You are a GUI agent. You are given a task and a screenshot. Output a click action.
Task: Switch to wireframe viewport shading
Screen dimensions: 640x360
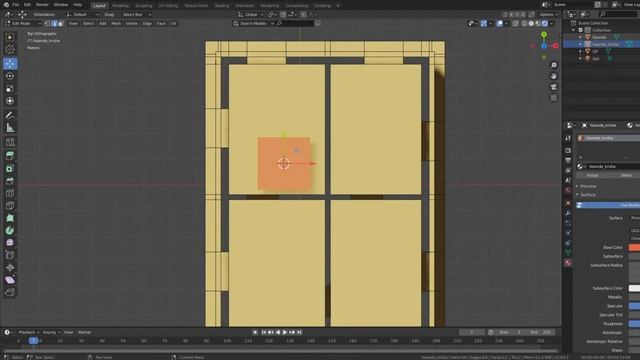pyautogui.click(x=524, y=24)
